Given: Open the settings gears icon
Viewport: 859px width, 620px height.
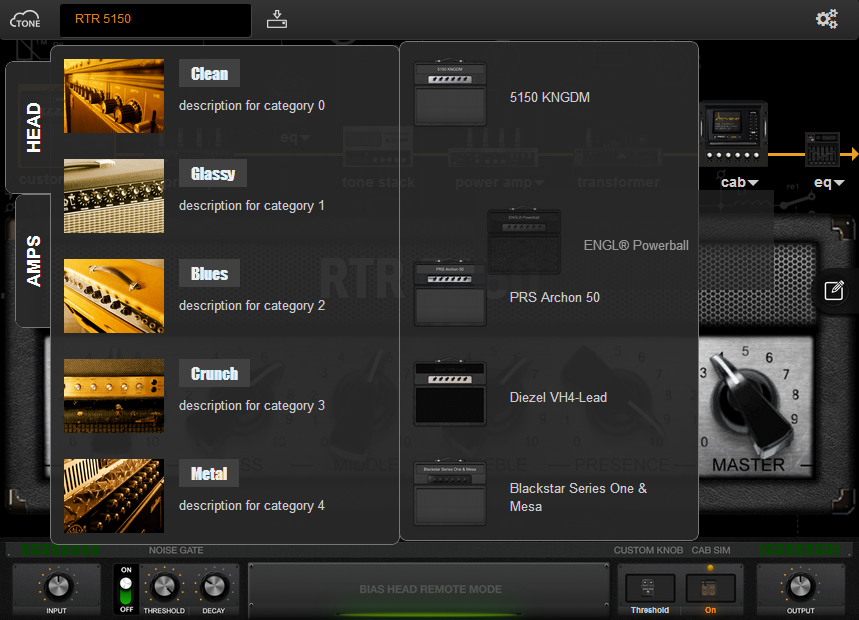Looking at the screenshot, I should click(827, 19).
